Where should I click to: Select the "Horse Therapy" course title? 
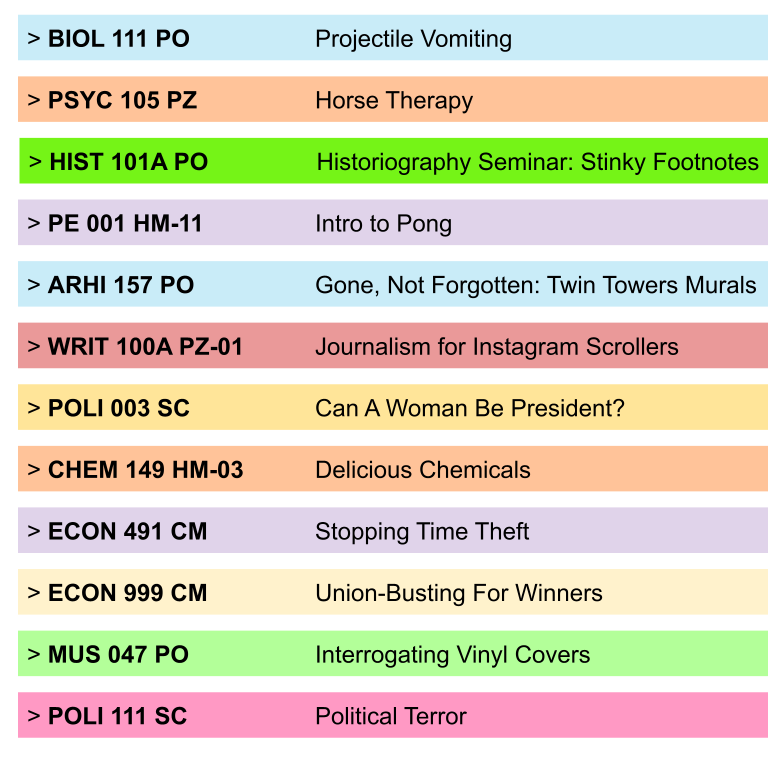(394, 100)
